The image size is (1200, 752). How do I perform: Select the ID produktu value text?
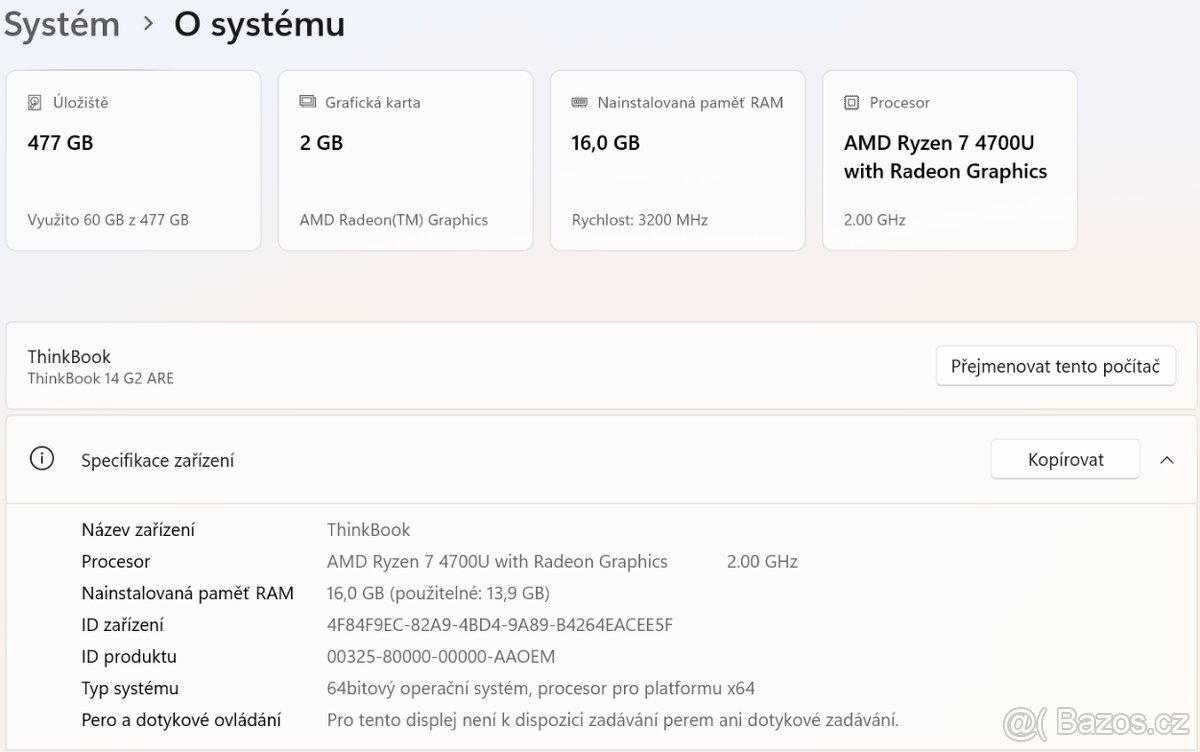point(441,657)
